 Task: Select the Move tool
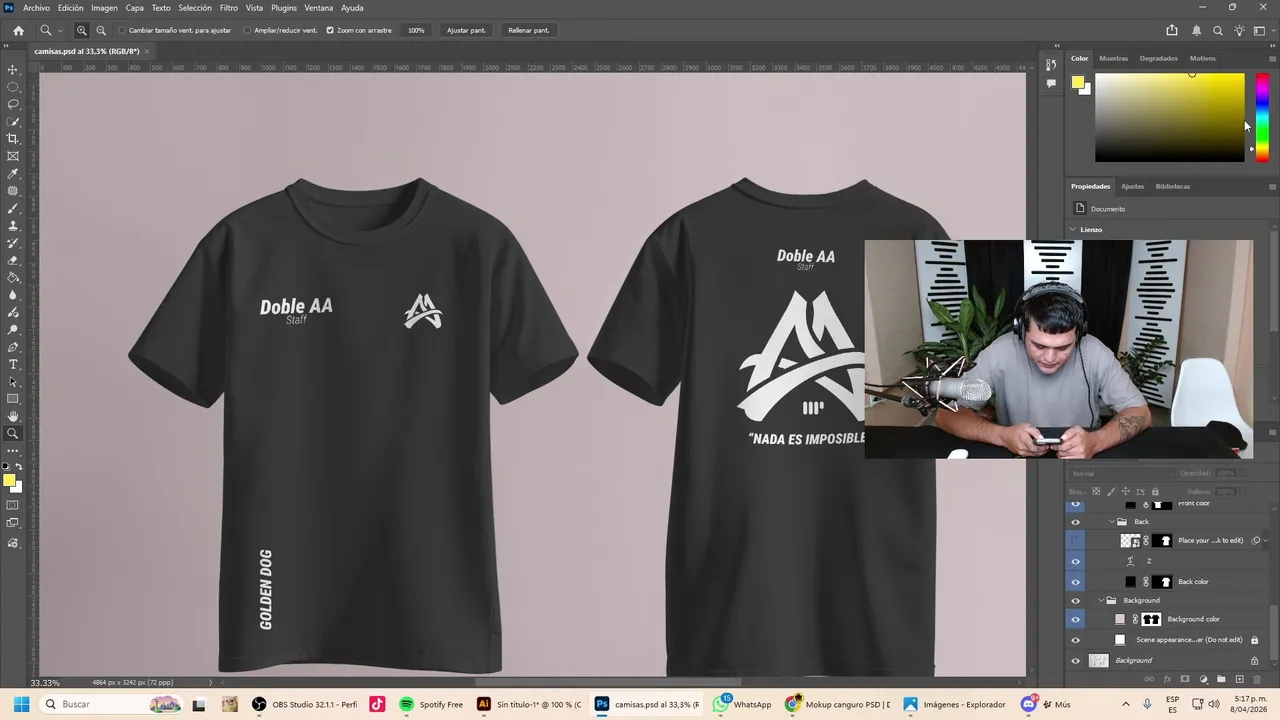(13, 70)
